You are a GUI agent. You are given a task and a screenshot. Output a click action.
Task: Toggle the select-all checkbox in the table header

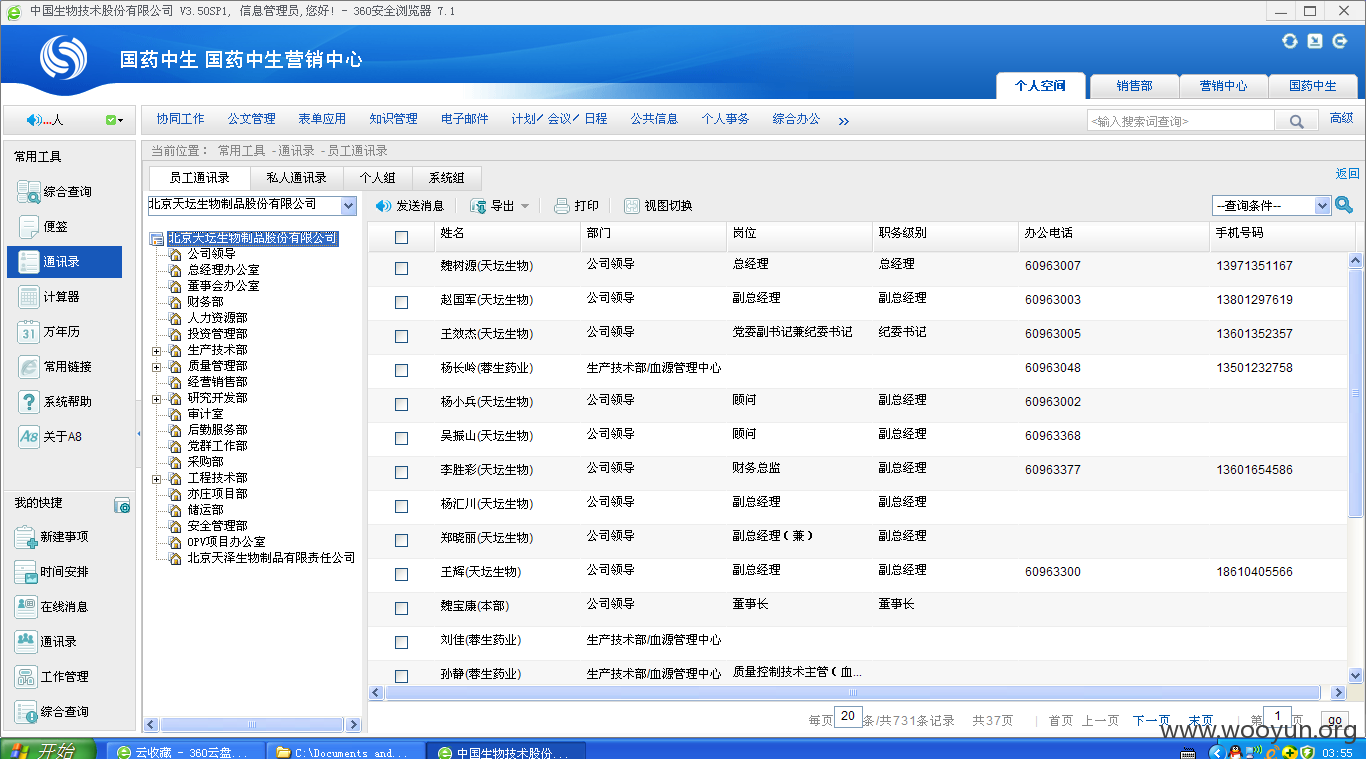[x=401, y=237]
